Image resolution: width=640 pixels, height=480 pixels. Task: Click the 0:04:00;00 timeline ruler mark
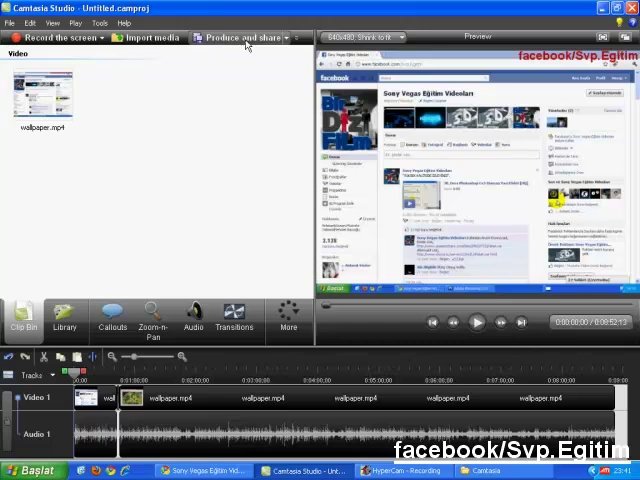pos(317,380)
